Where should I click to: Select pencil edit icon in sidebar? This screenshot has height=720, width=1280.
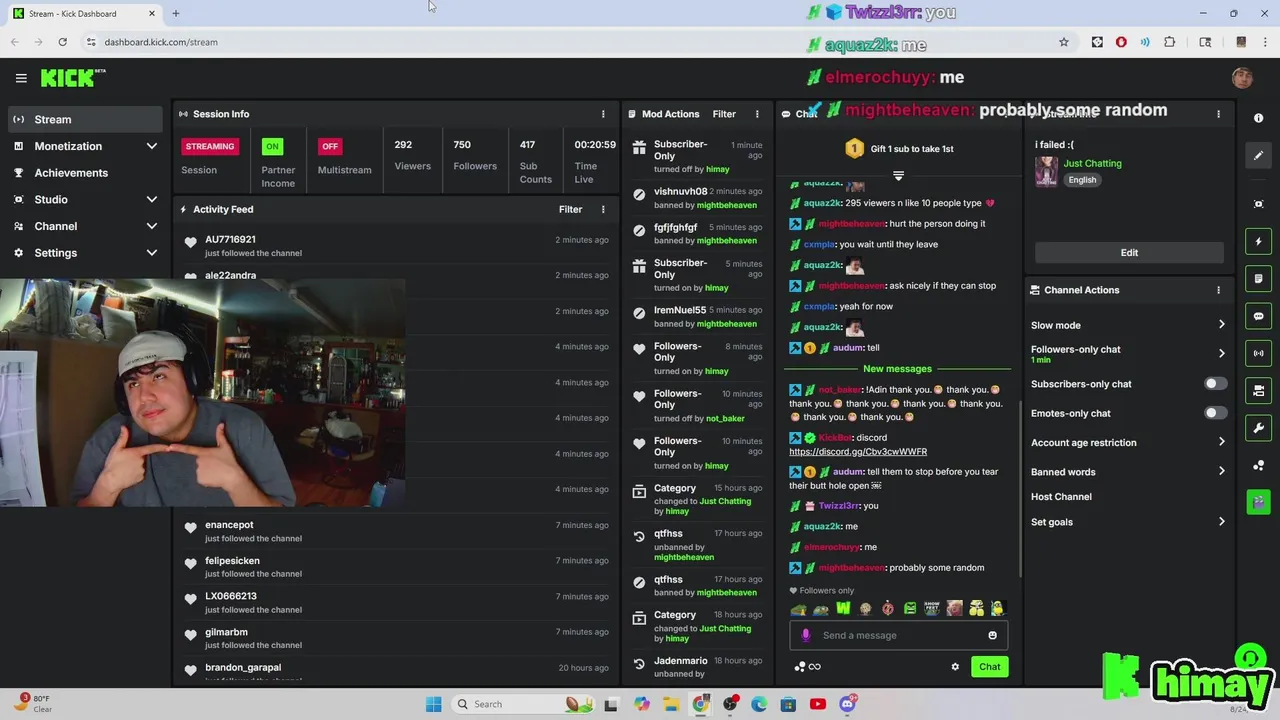(x=1258, y=155)
